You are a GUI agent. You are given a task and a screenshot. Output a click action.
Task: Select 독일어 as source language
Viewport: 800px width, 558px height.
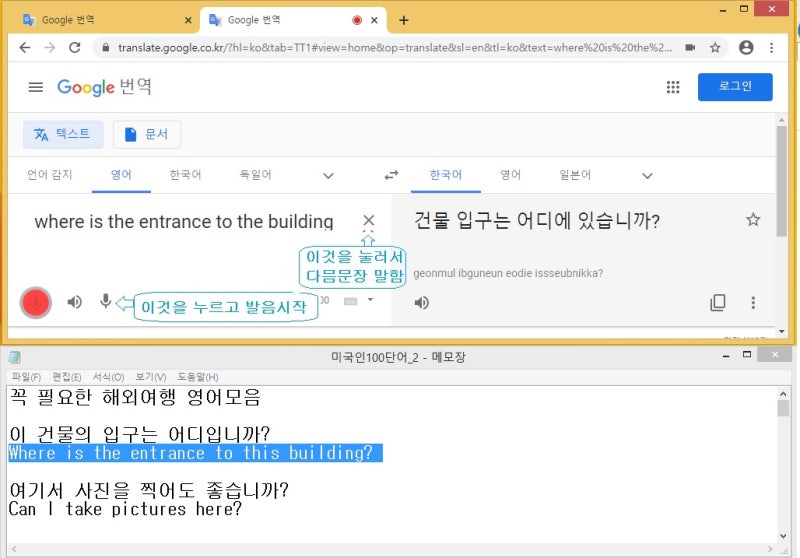256,175
